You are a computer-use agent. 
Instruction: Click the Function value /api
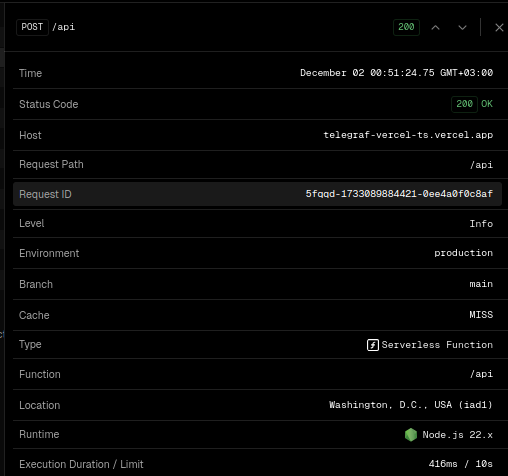point(481,374)
